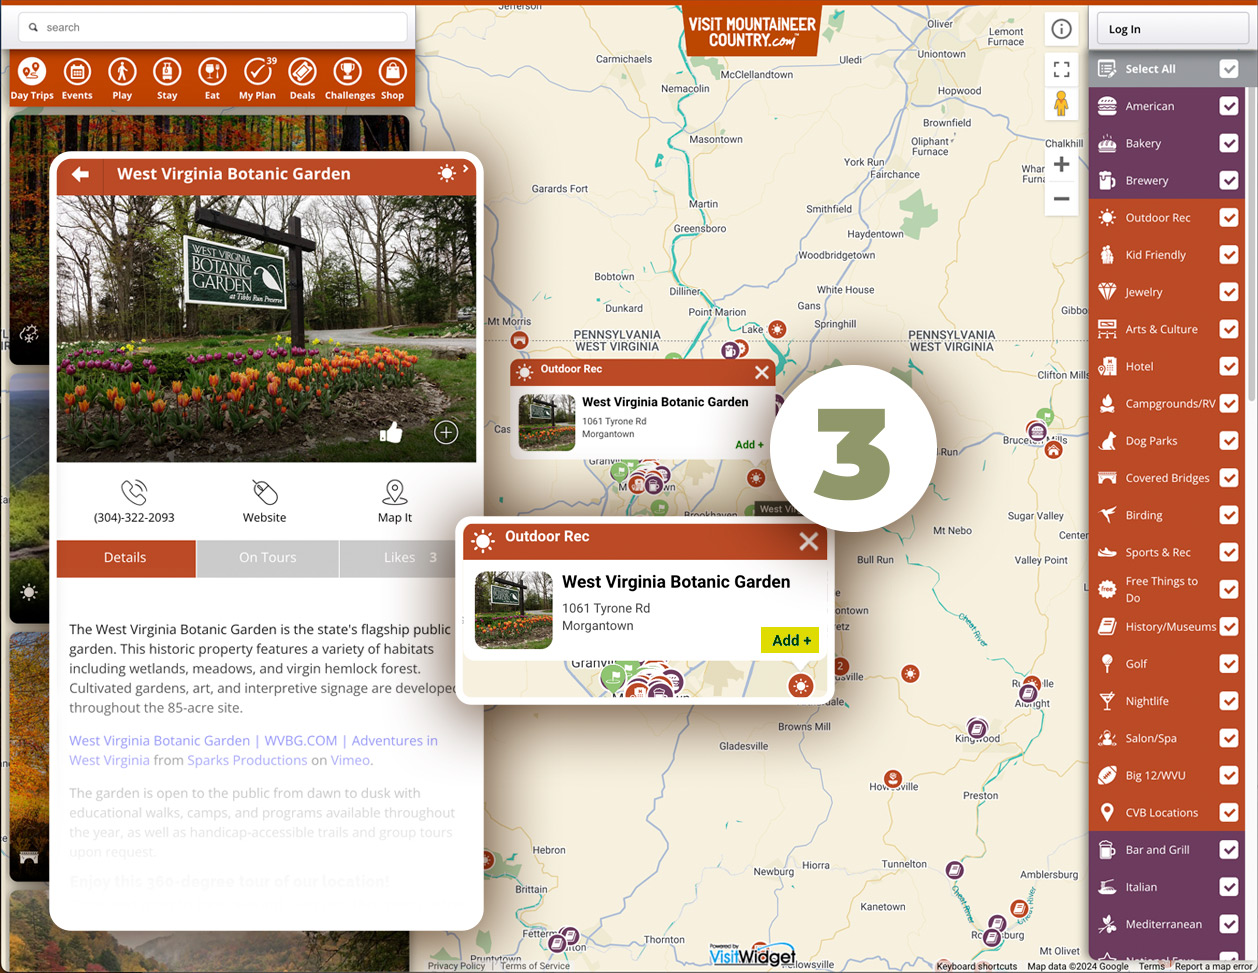The image size is (1258, 973).
Task: Select the Dog Parks icon
Action: 1107,441
